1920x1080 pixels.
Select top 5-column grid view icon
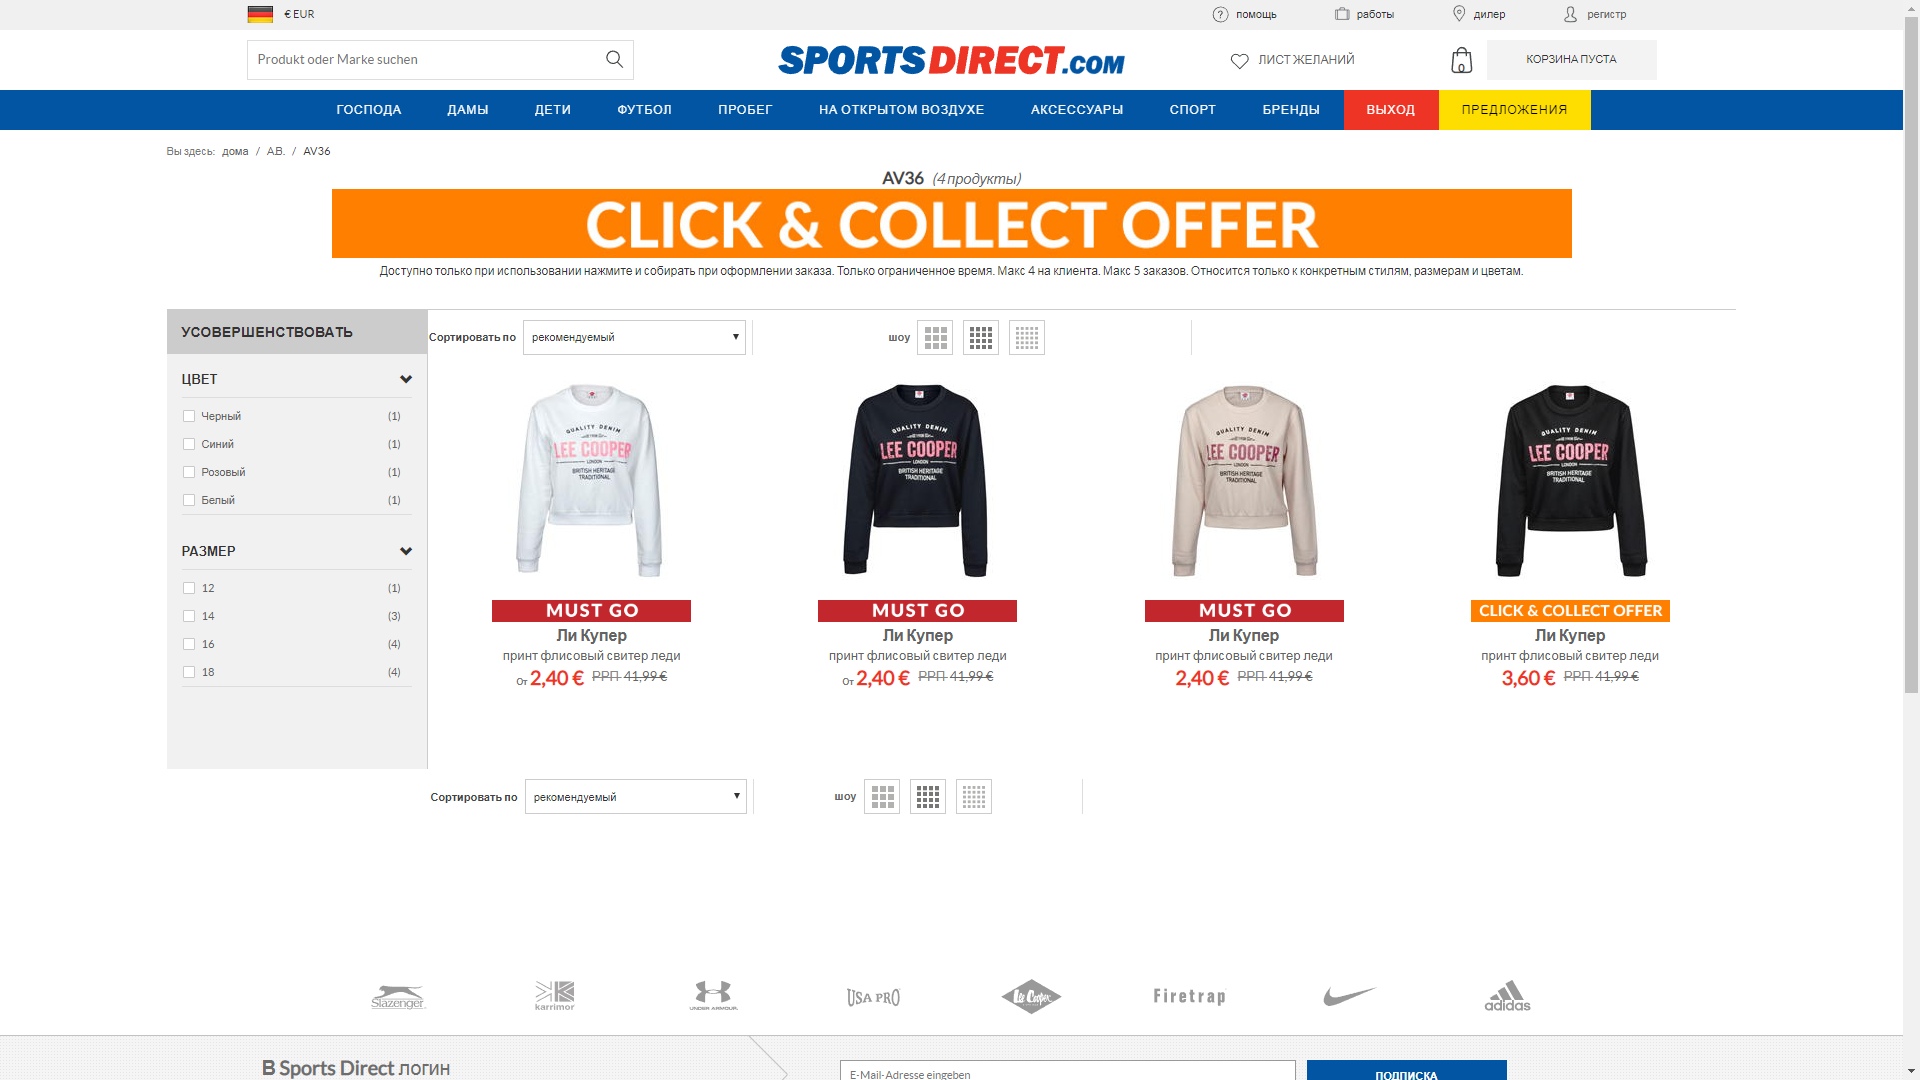tap(1027, 338)
